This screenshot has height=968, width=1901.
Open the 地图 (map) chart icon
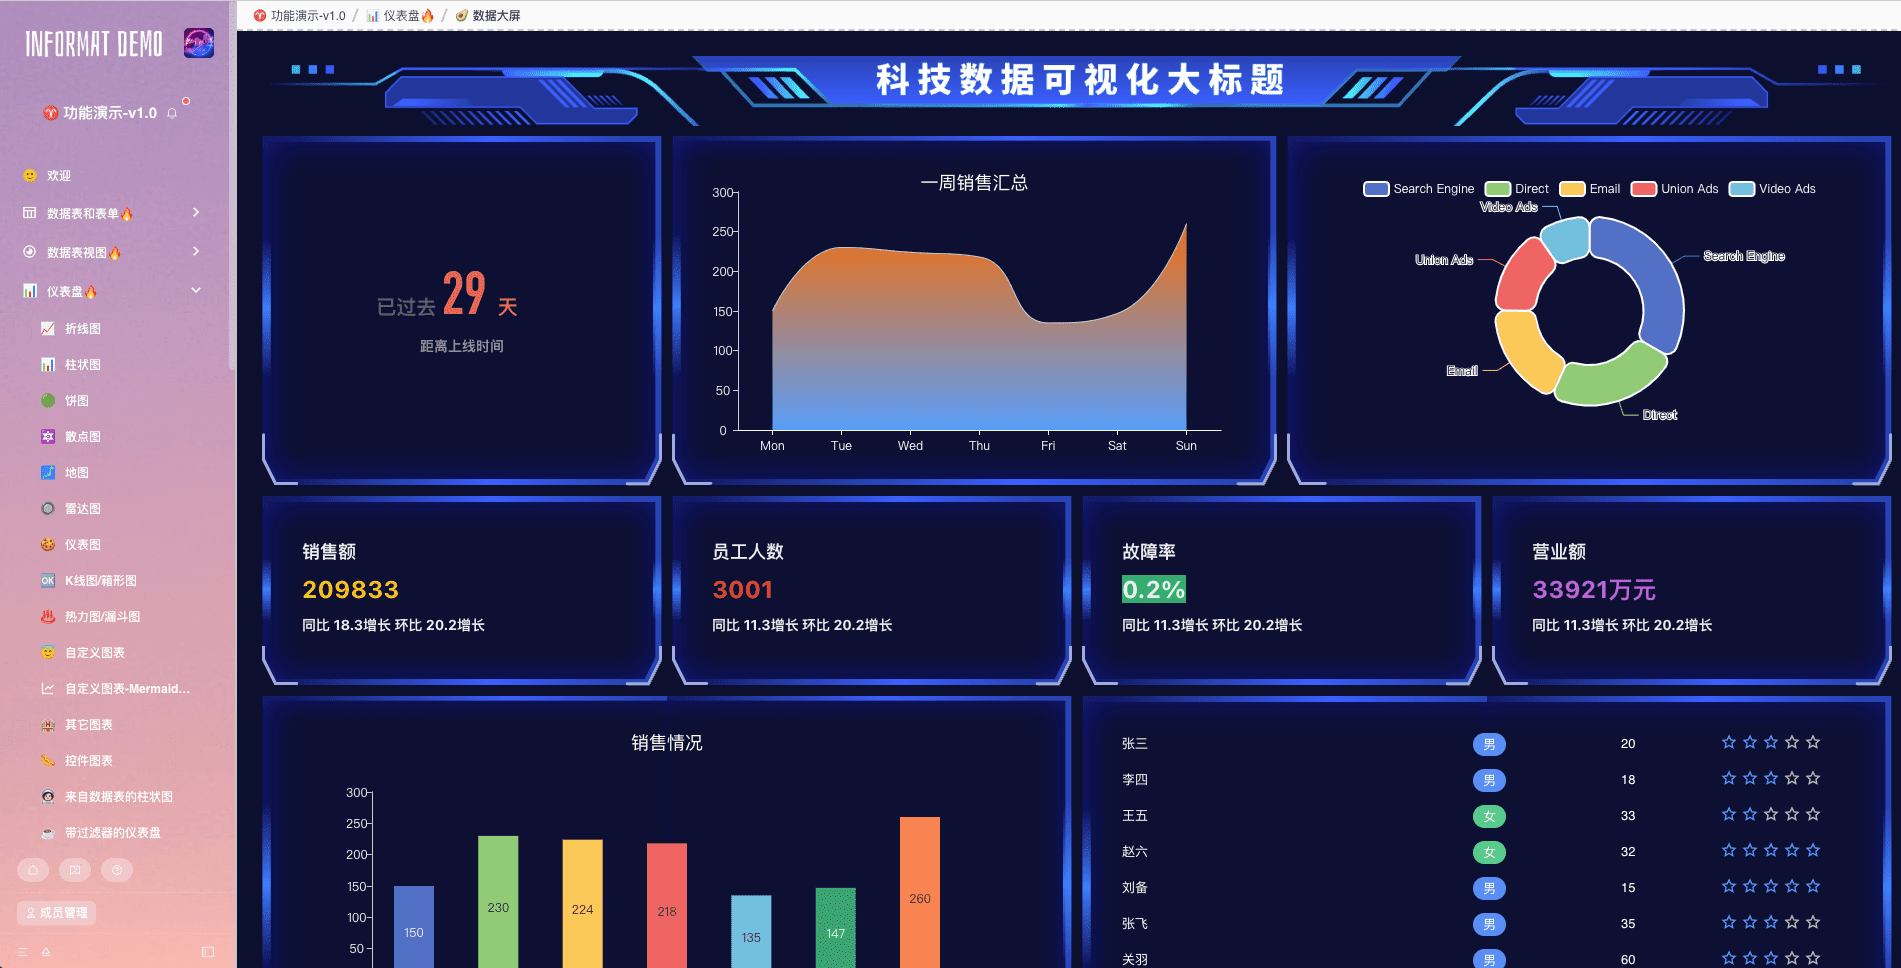[x=48, y=472]
